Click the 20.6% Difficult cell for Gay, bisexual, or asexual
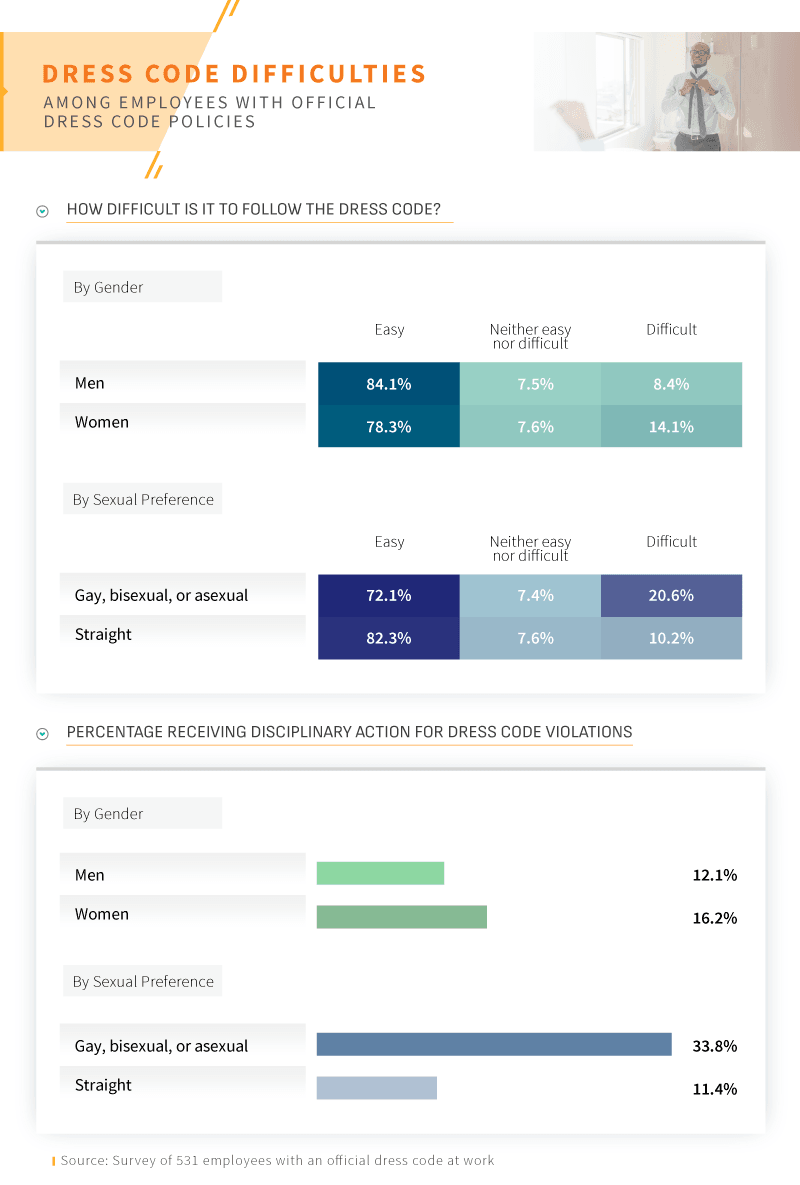Viewport: 800px width, 1185px height. pyautogui.click(x=671, y=596)
